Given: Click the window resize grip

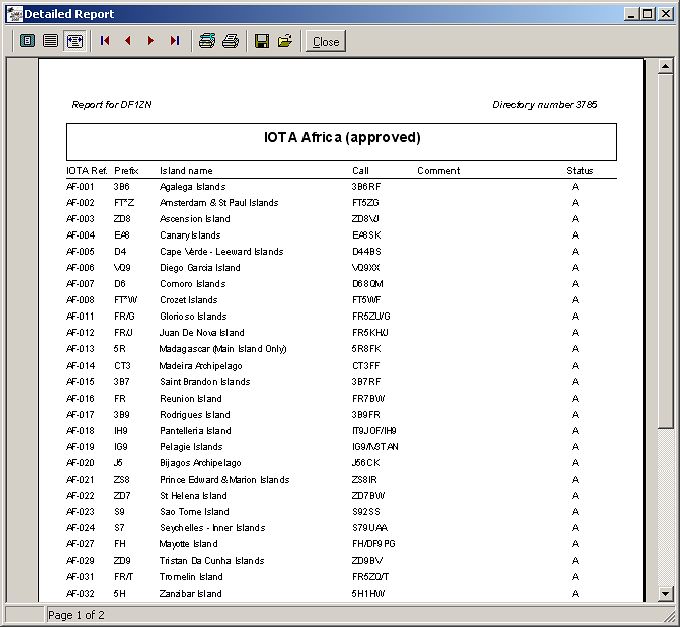Looking at the screenshot, I should point(669,615).
